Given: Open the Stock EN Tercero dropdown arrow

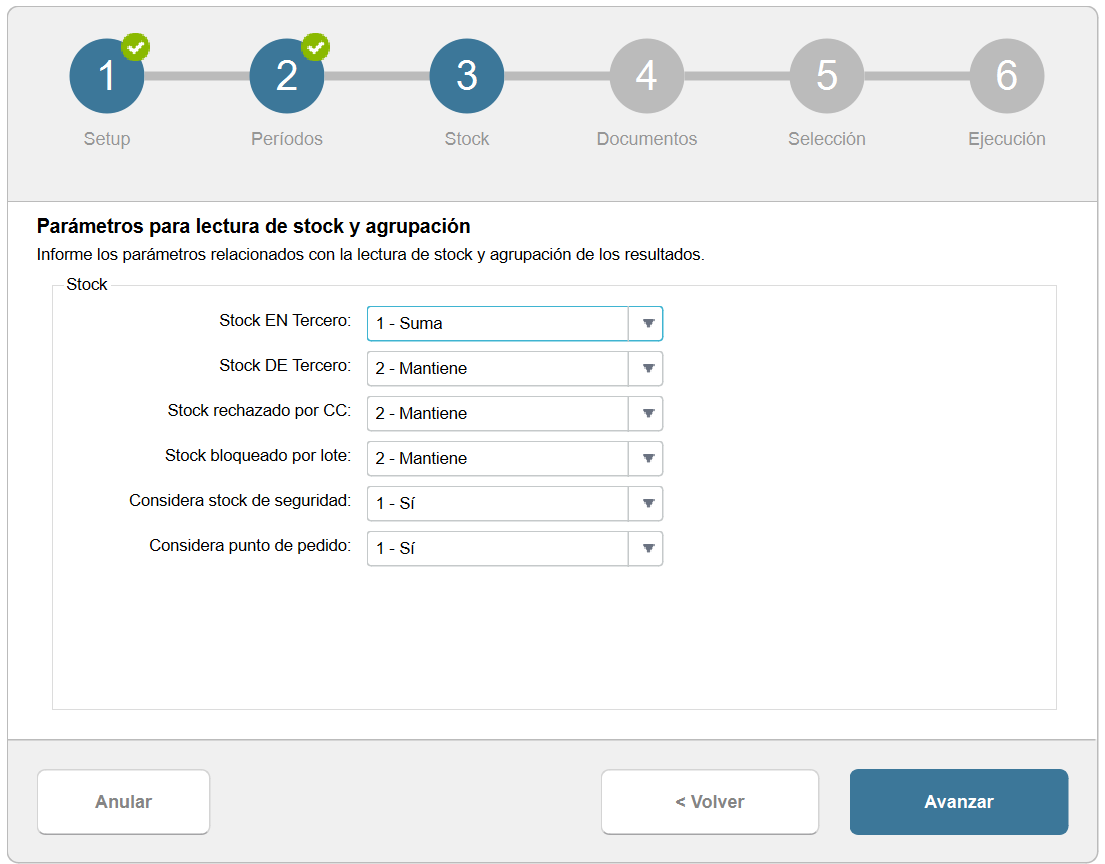Looking at the screenshot, I should point(646,323).
